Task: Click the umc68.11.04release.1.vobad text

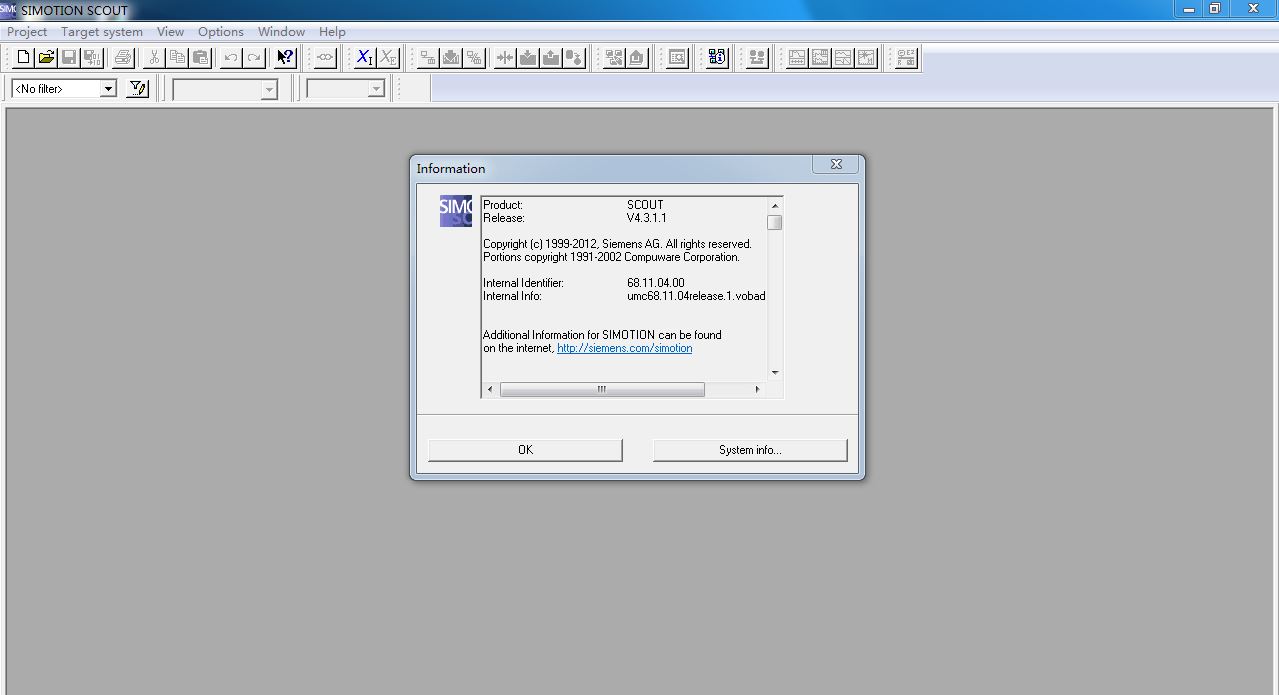Action: click(x=696, y=296)
